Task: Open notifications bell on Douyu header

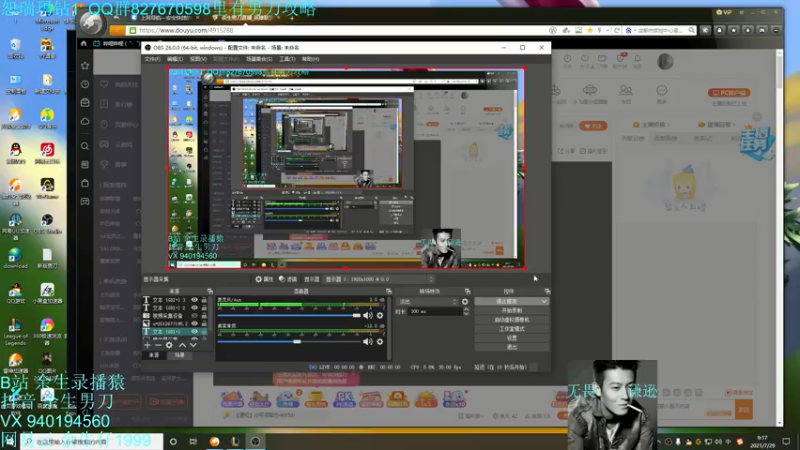Action: pyautogui.click(x=637, y=61)
